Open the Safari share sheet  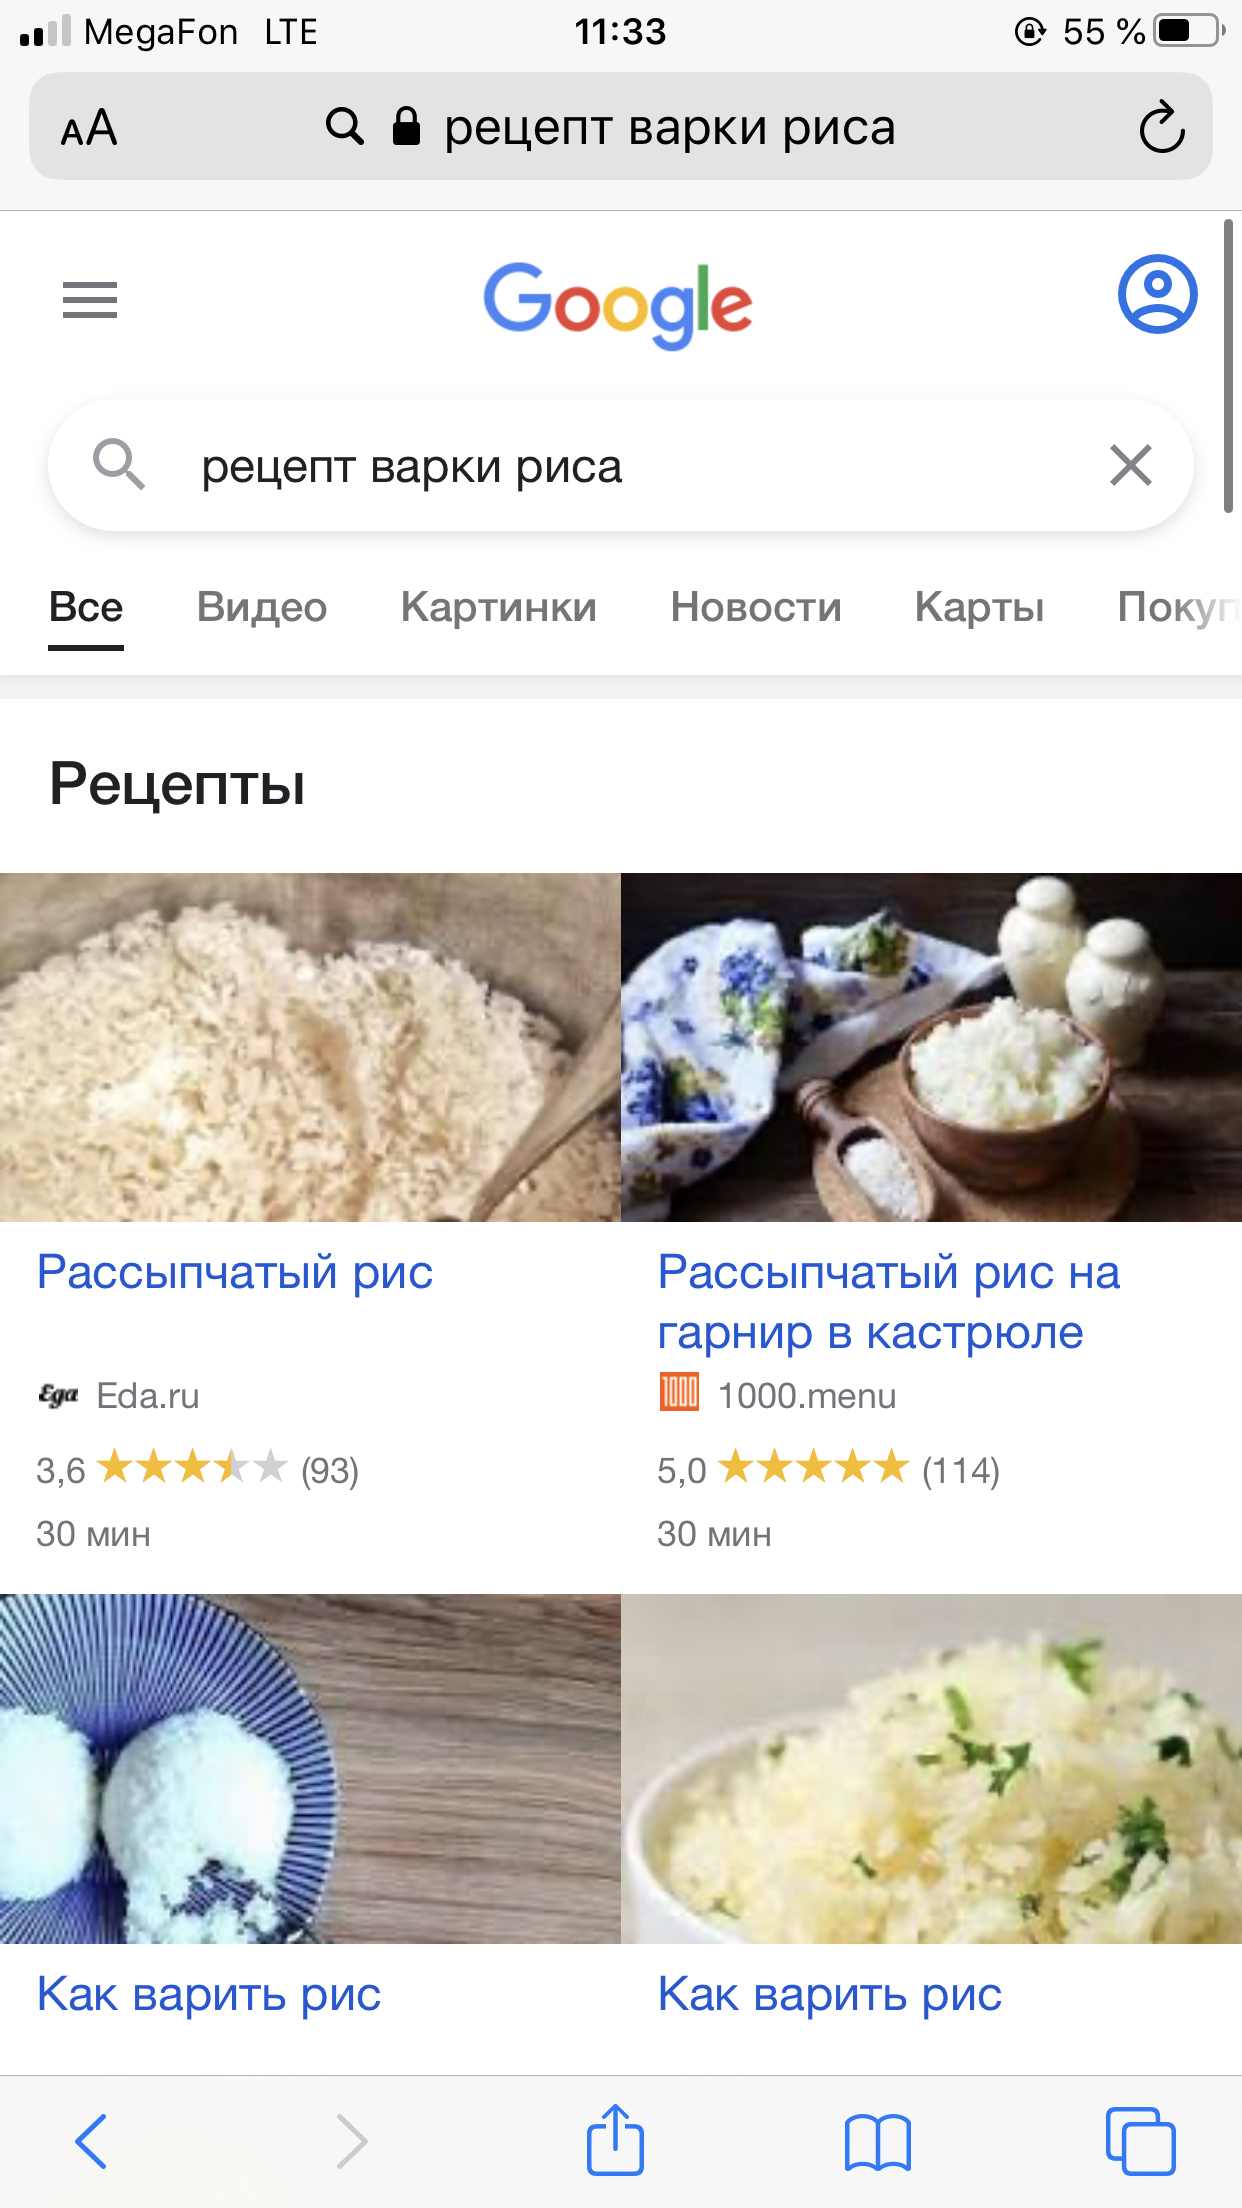tap(615, 2140)
